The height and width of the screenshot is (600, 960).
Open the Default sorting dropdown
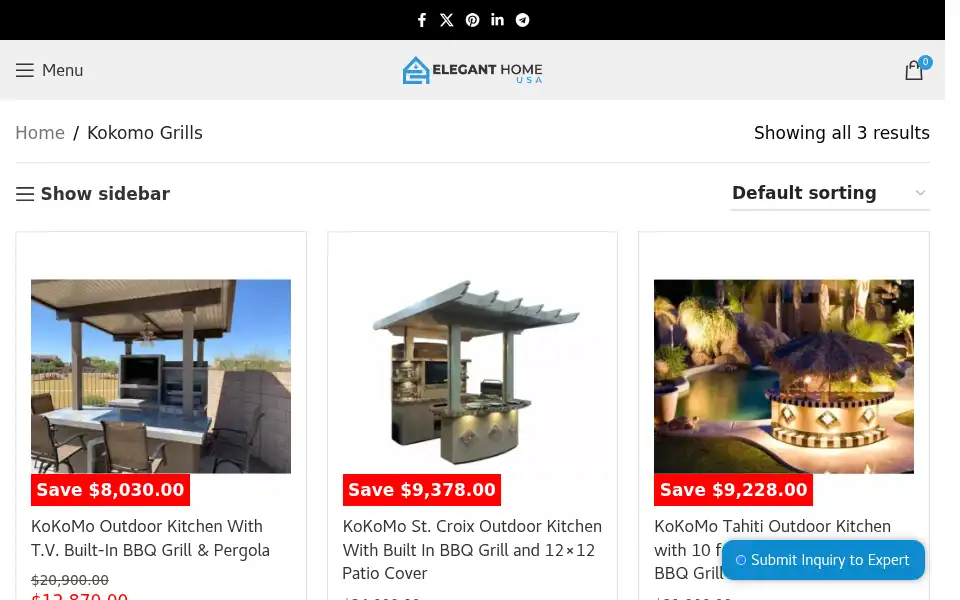click(x=830, y=193)
